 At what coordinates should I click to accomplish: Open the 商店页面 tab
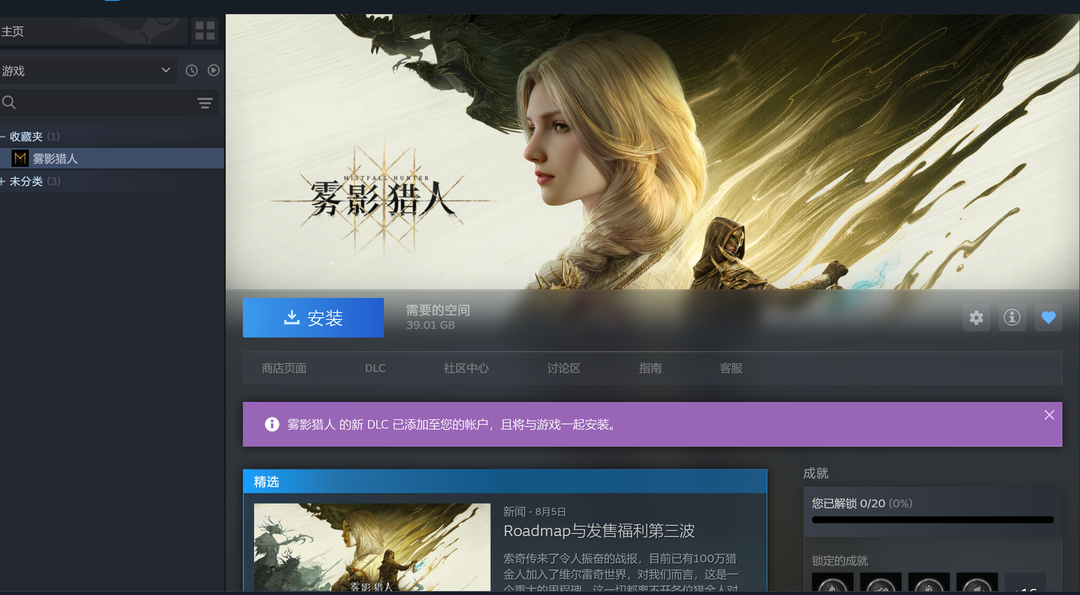284,368
